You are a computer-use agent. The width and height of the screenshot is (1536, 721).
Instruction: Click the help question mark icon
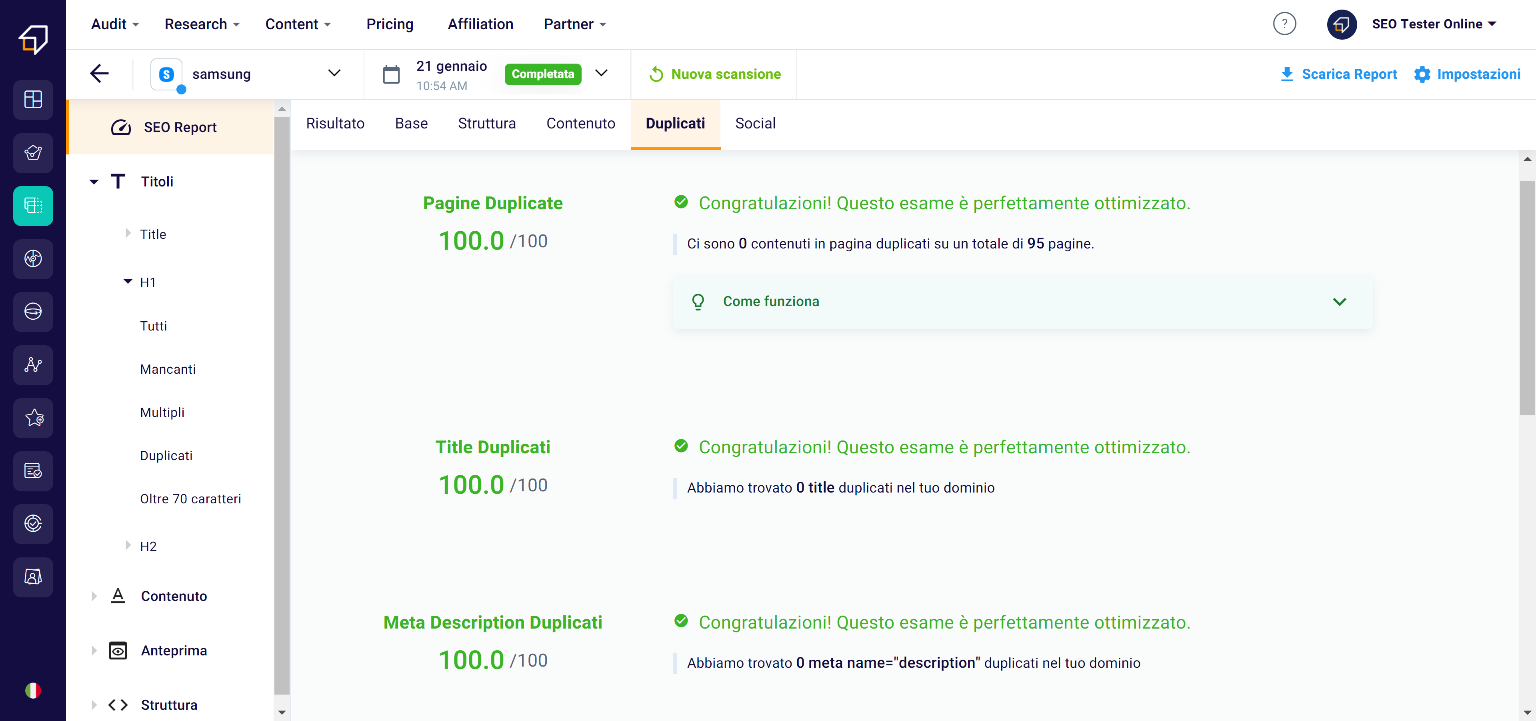[x=1284, y=24]
